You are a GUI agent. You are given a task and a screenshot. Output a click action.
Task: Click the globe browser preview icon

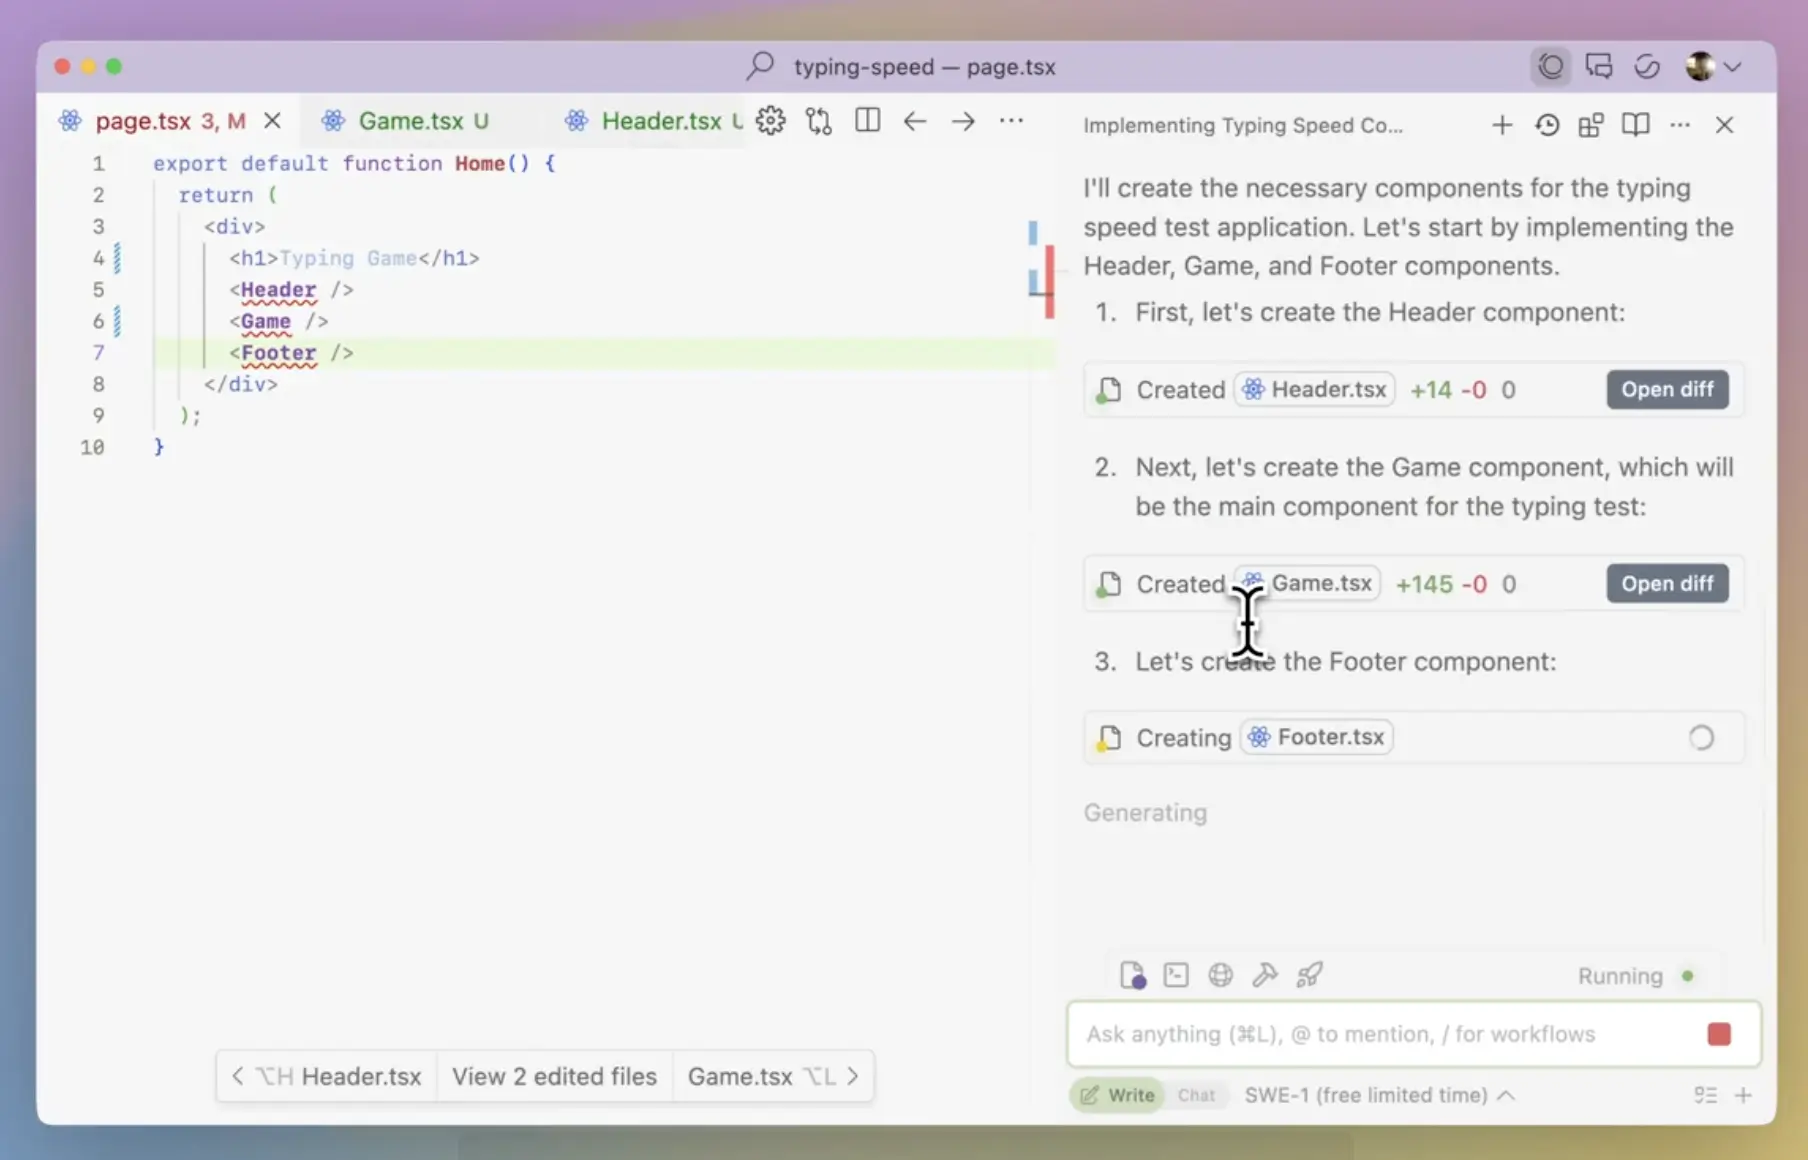pos(1220,975)
